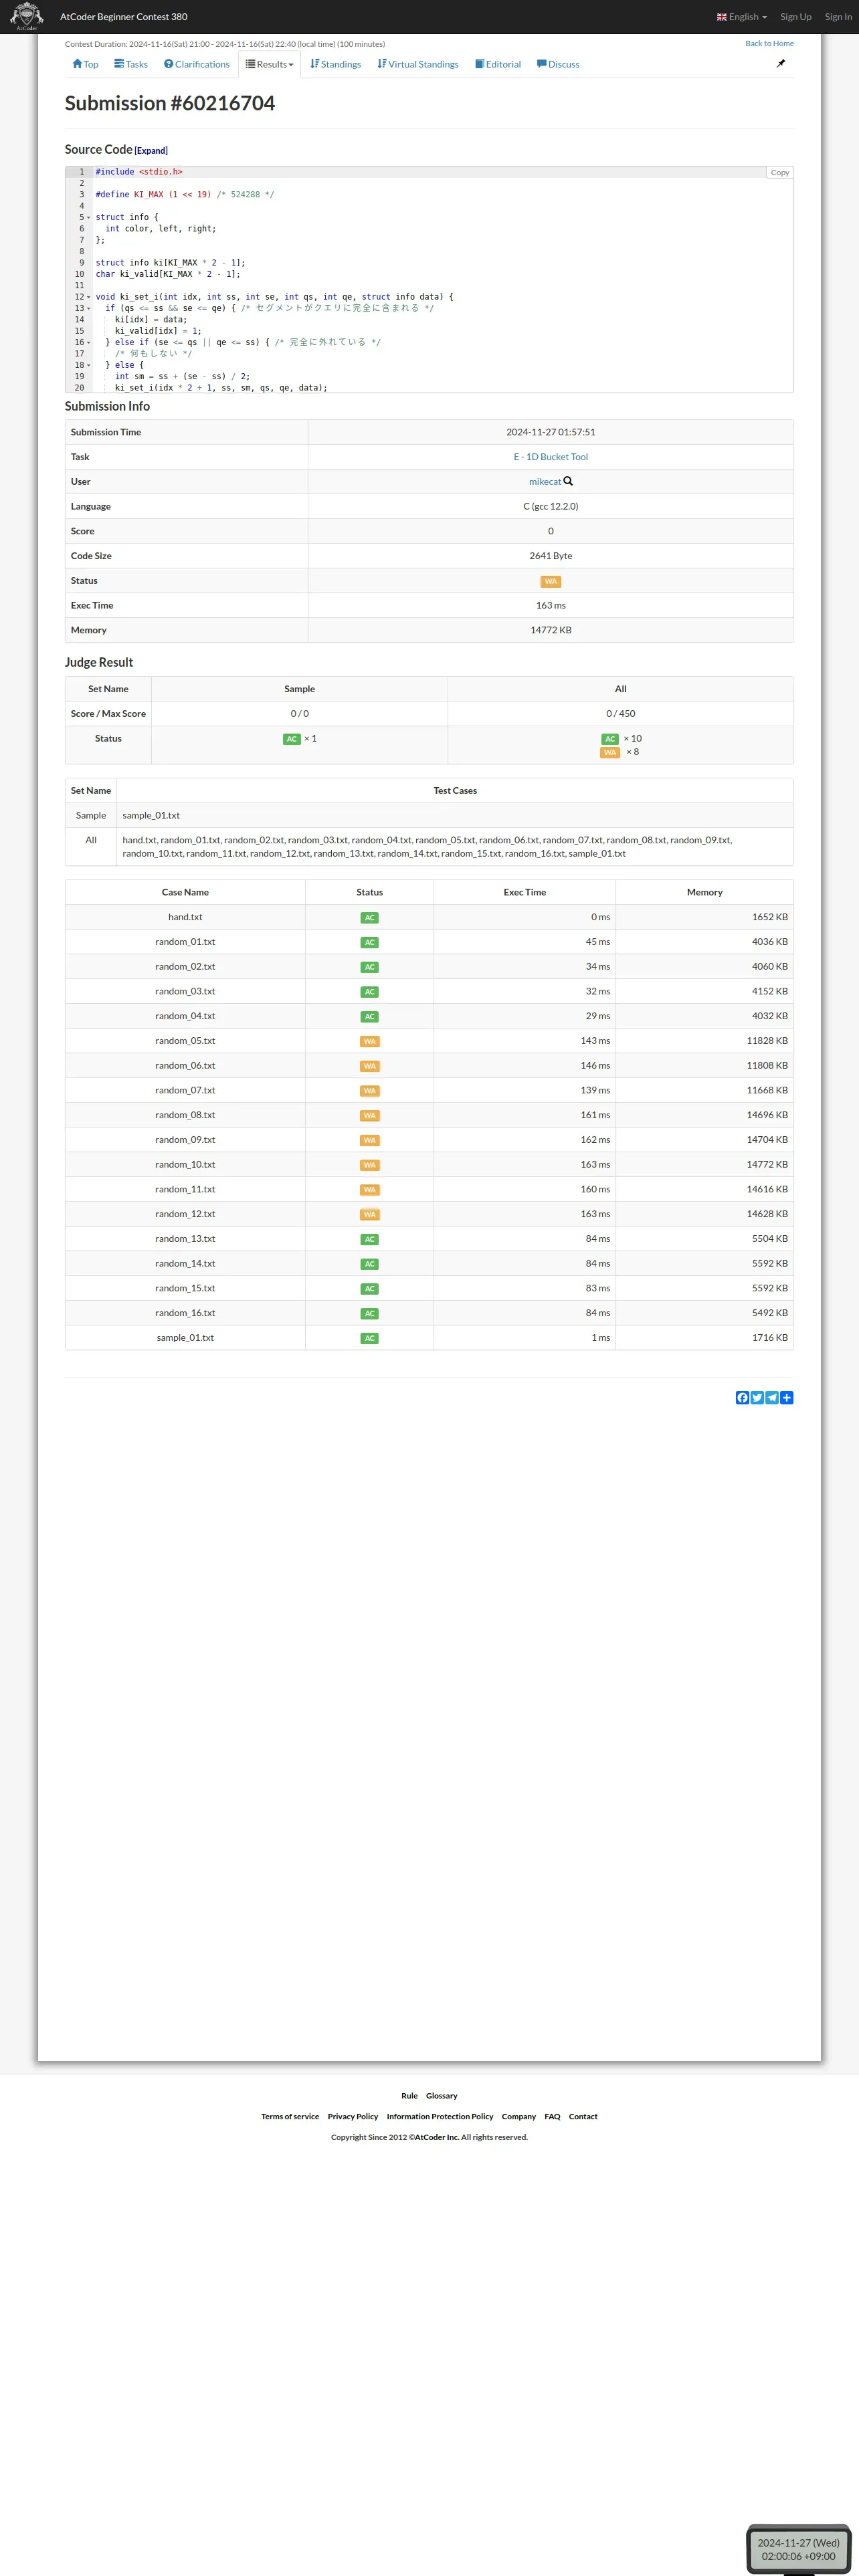Open the Clarifications tab

(197, 64)
